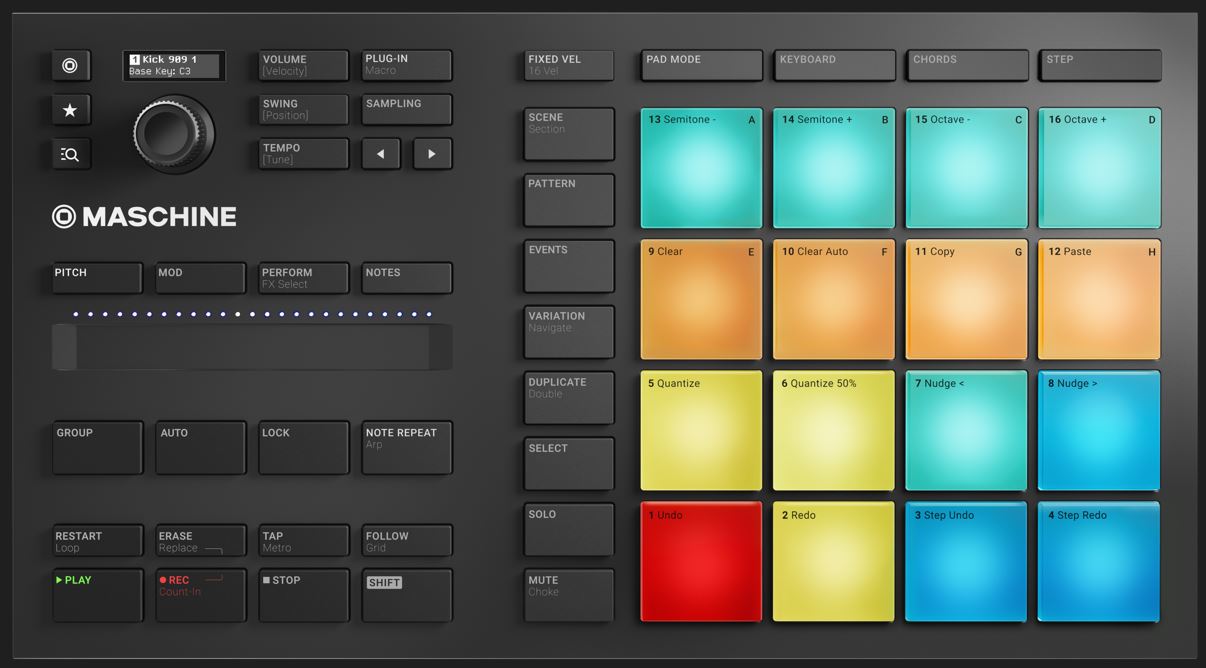
Task: Click the DUPLICATE Double button
Action: tap(569, 398)
